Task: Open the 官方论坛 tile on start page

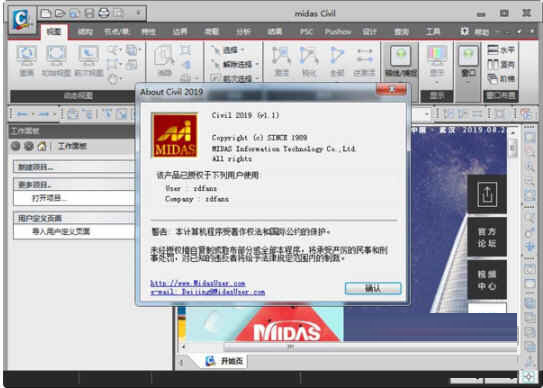Action: coord(487,237)
